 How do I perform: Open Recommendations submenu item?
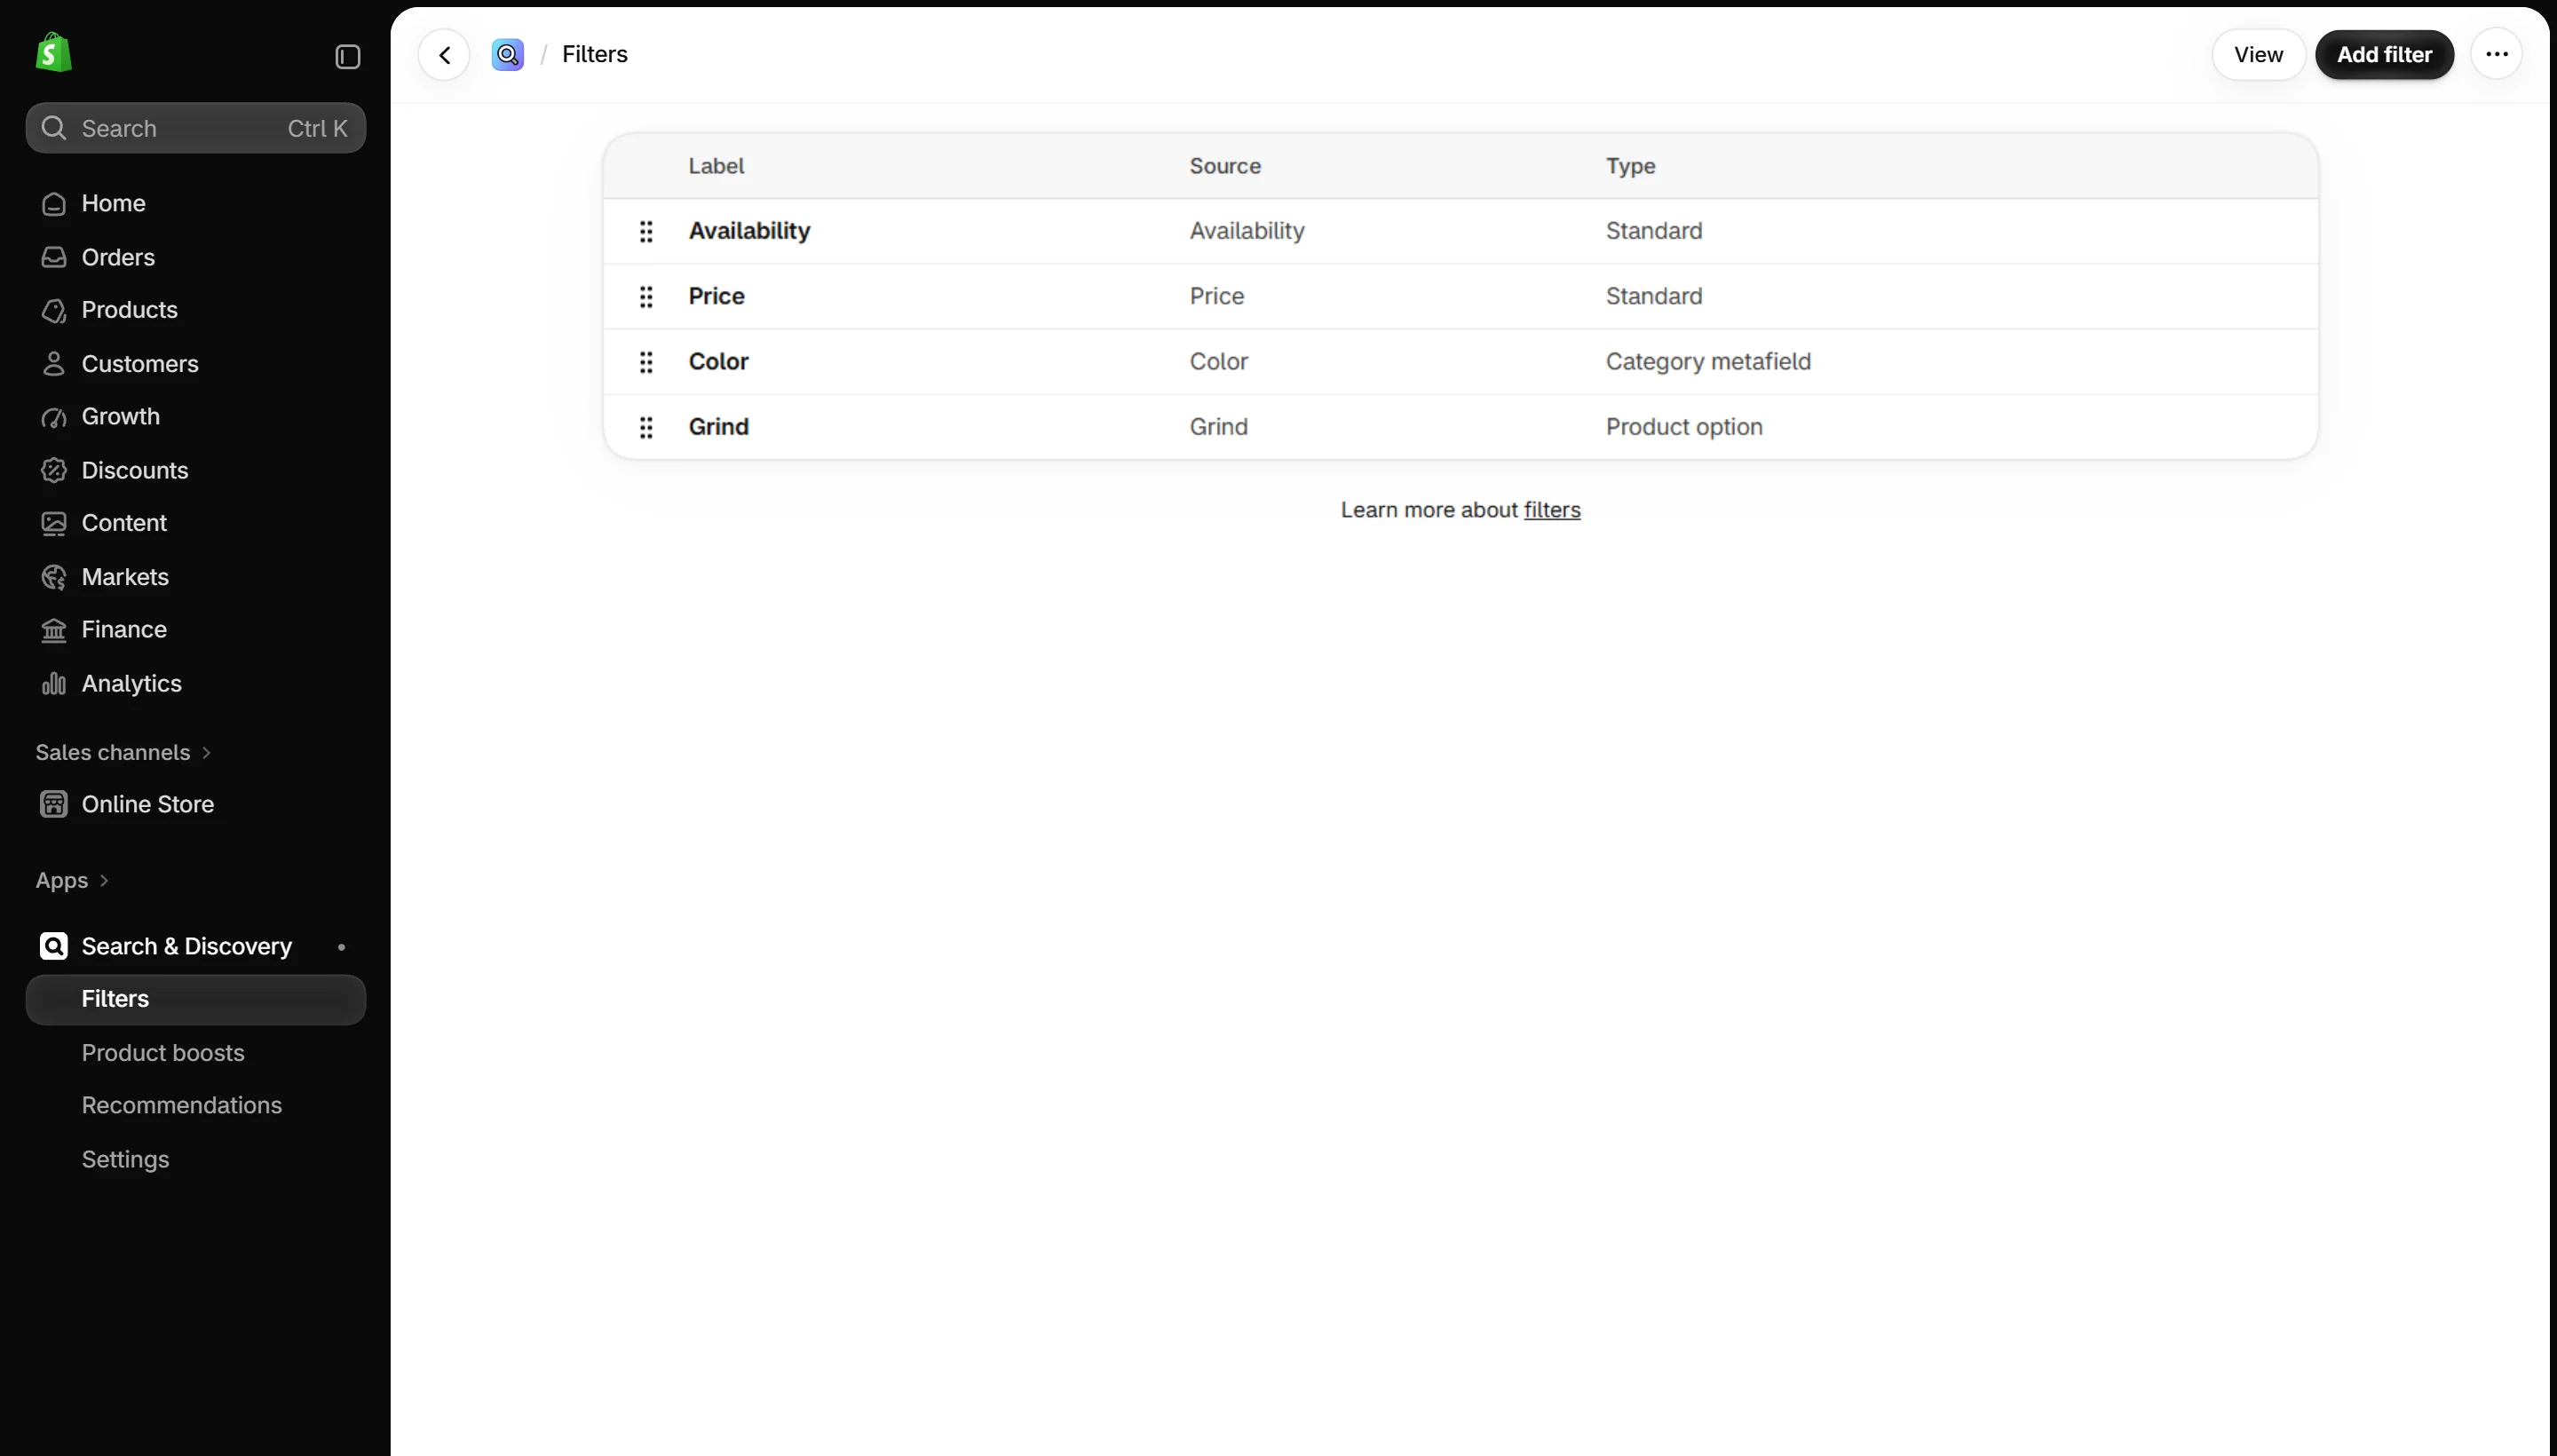196,1106
